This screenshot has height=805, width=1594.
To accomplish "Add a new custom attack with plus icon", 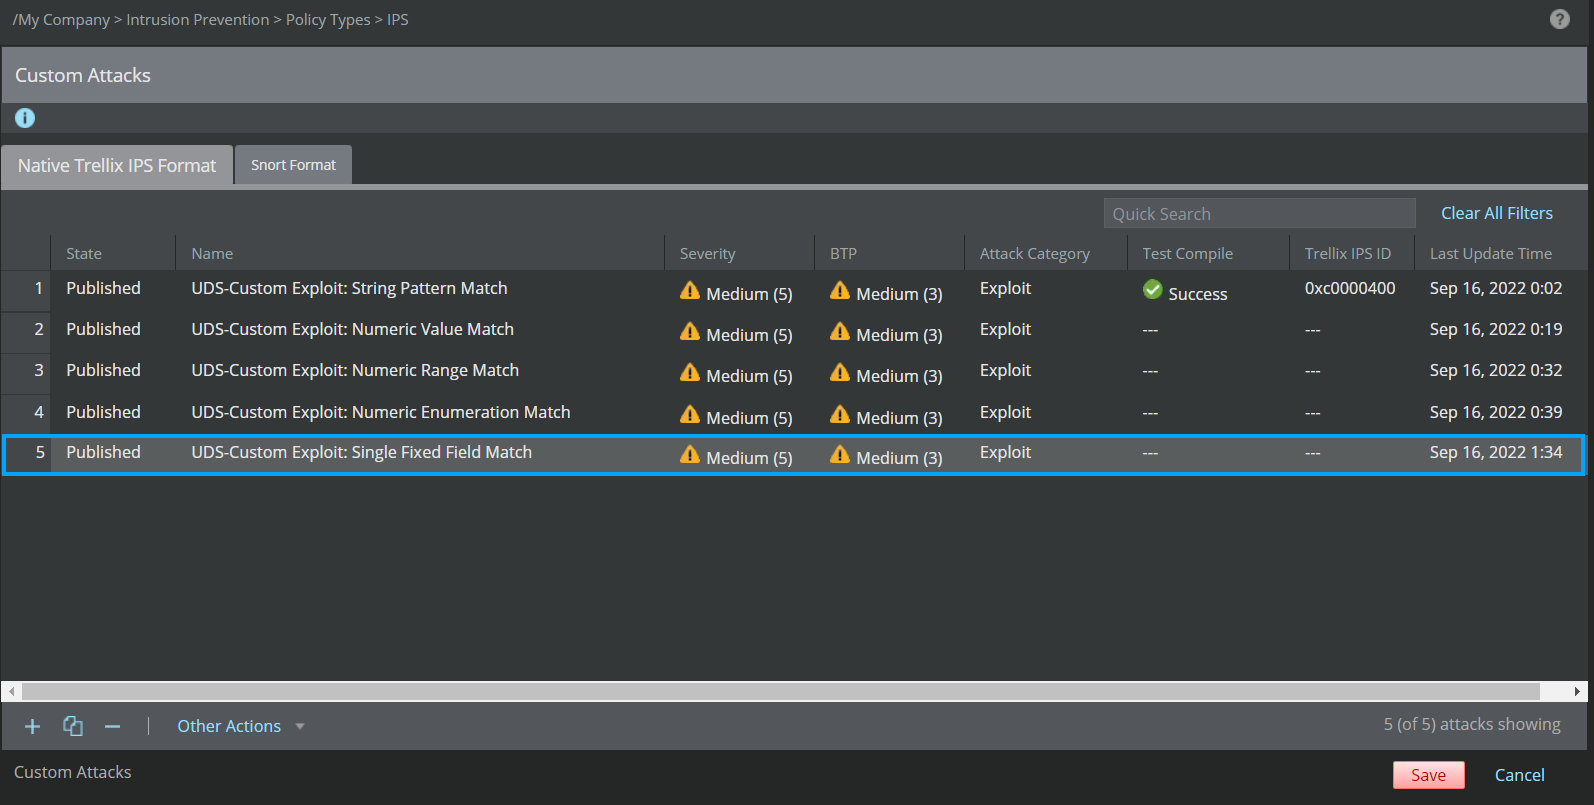I will (33, 727).
